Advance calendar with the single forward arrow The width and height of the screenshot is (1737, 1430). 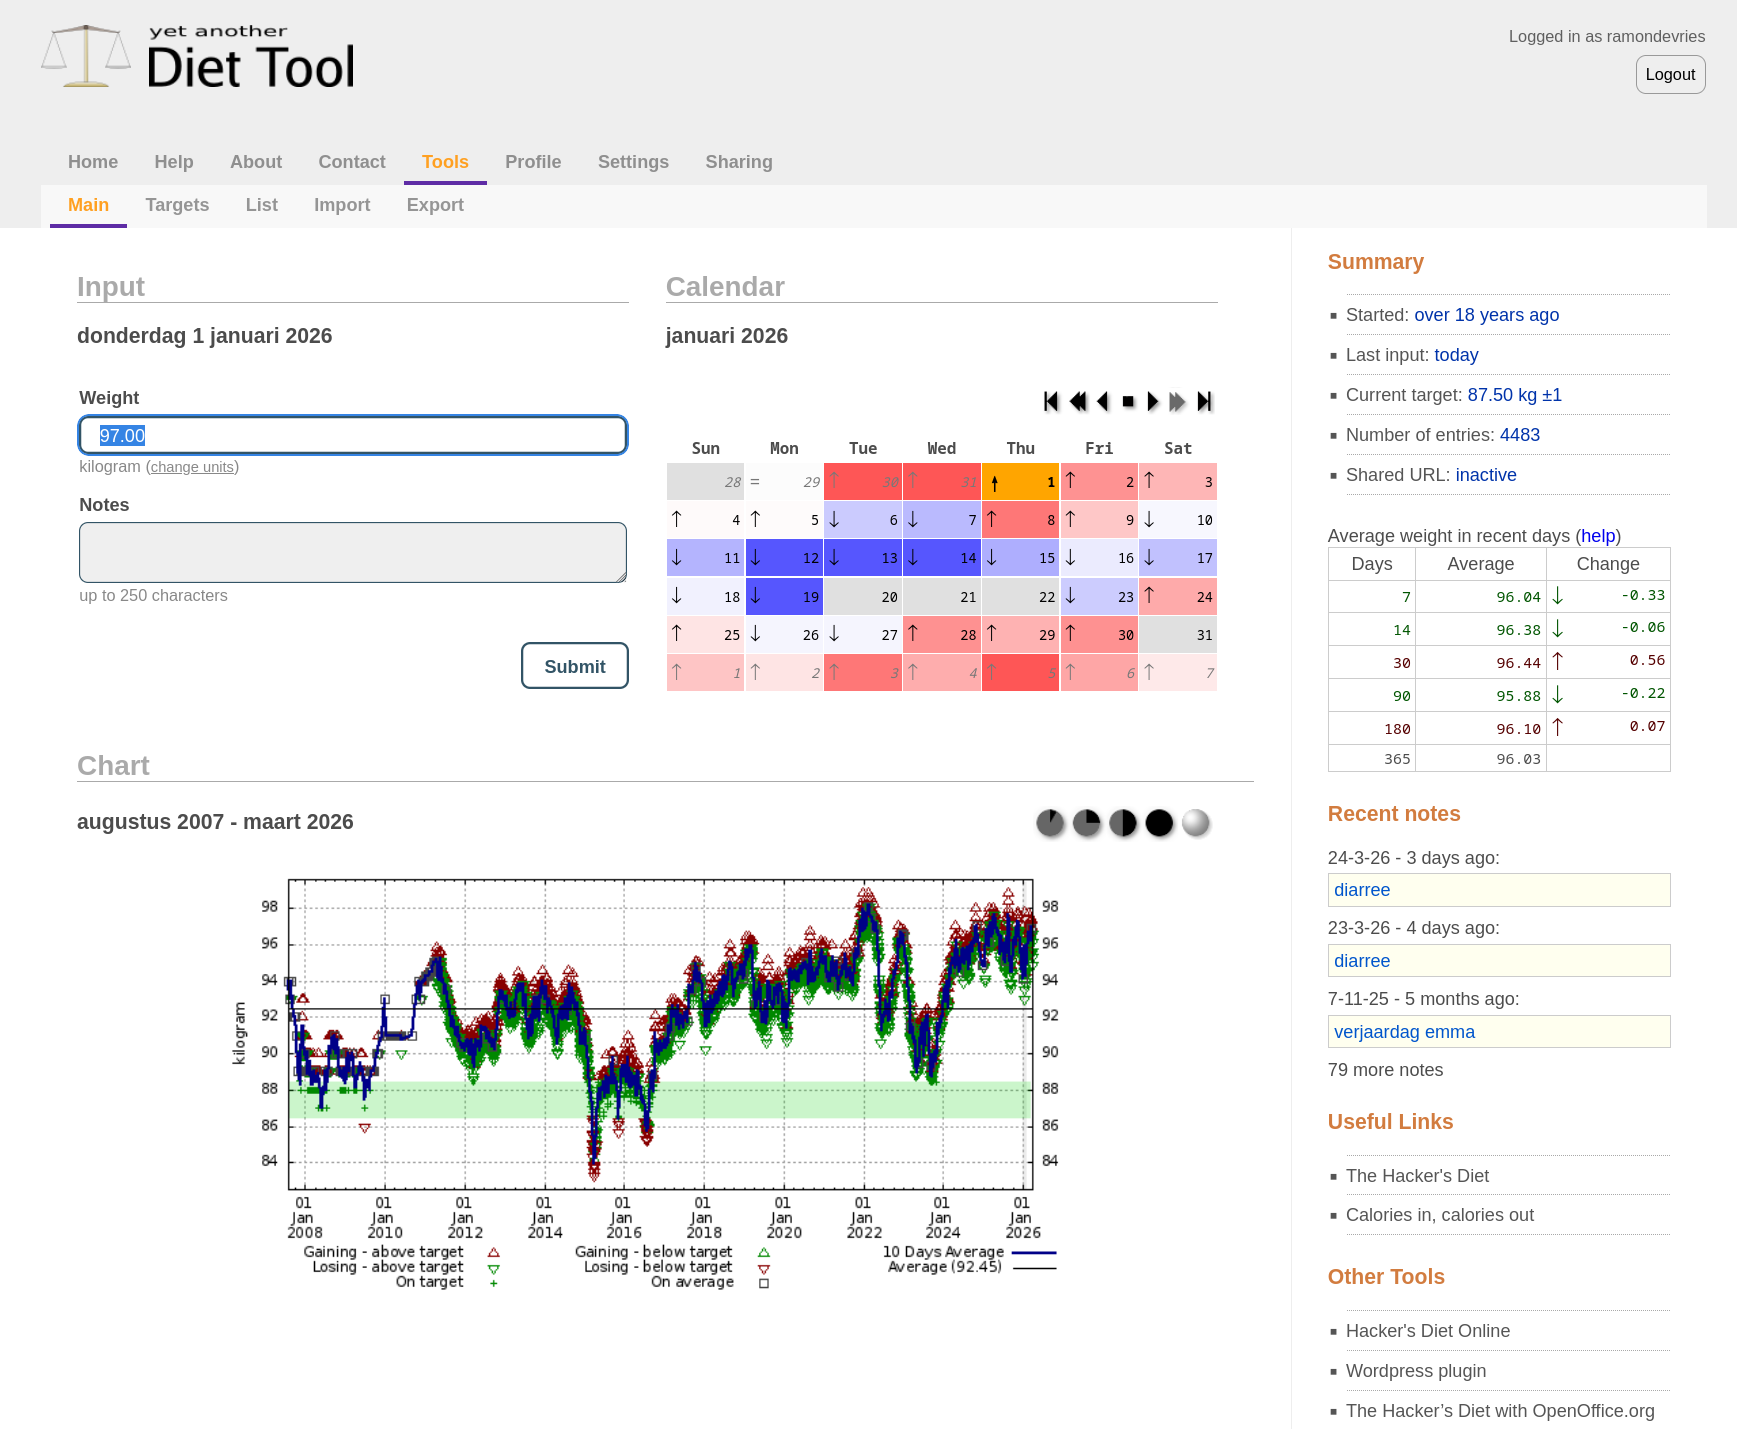(1153, 402)
